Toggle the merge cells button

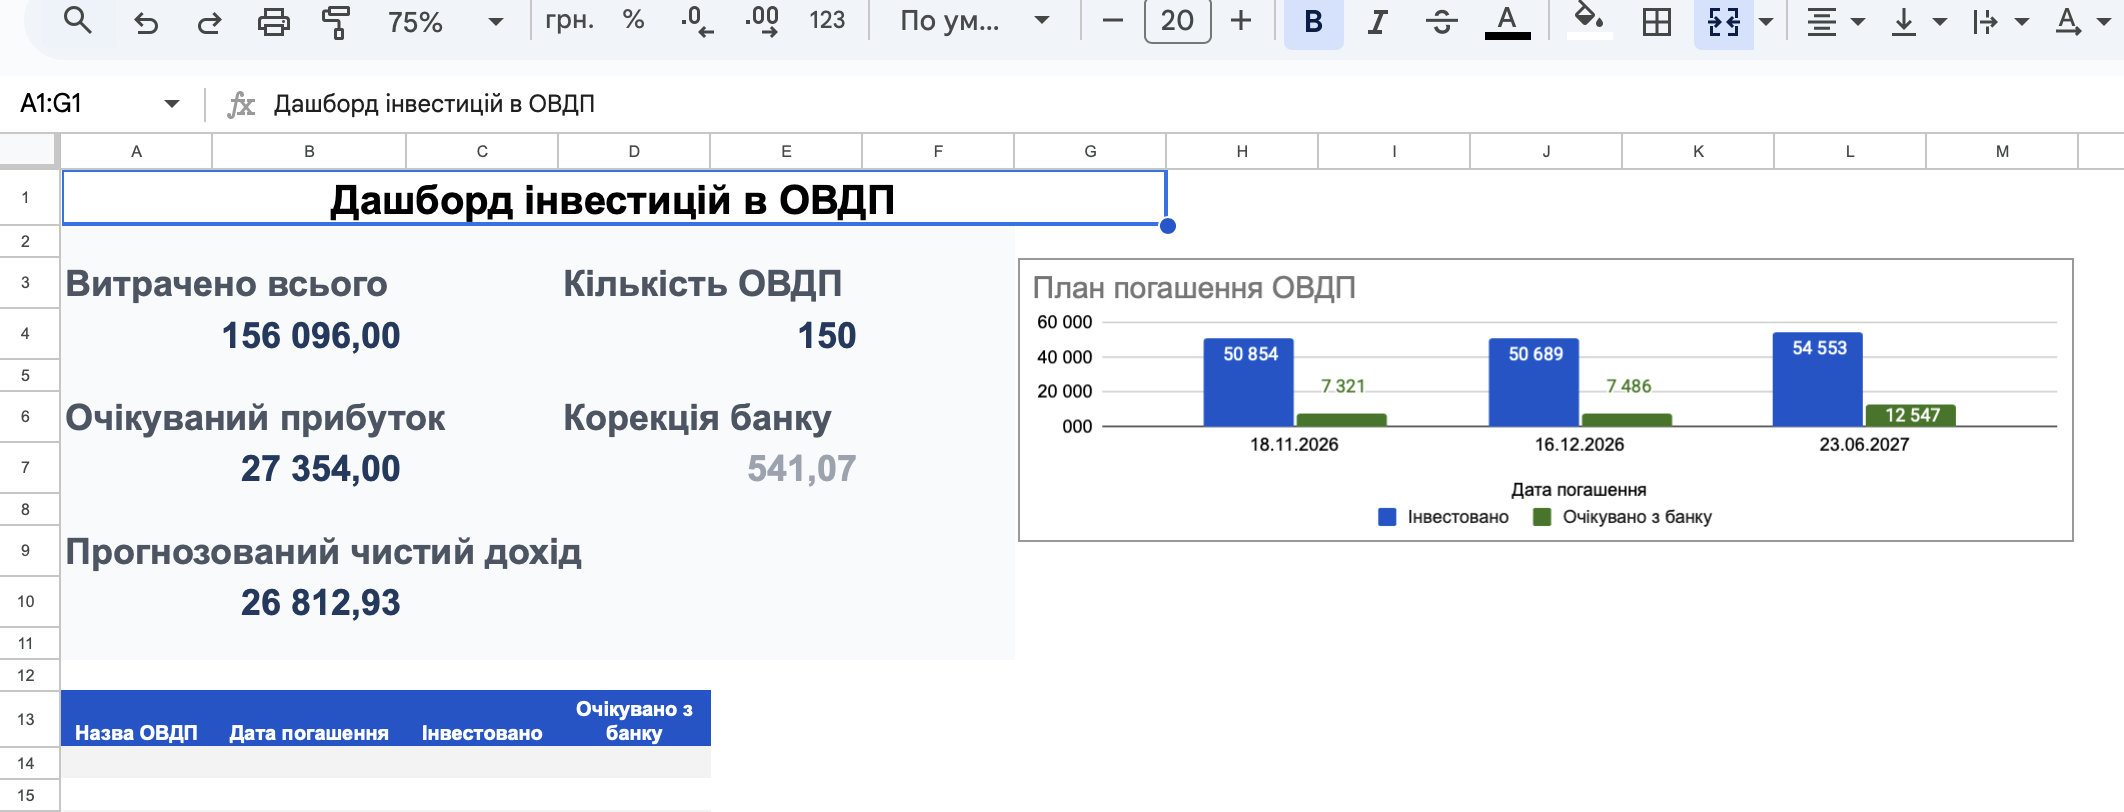1723,22
